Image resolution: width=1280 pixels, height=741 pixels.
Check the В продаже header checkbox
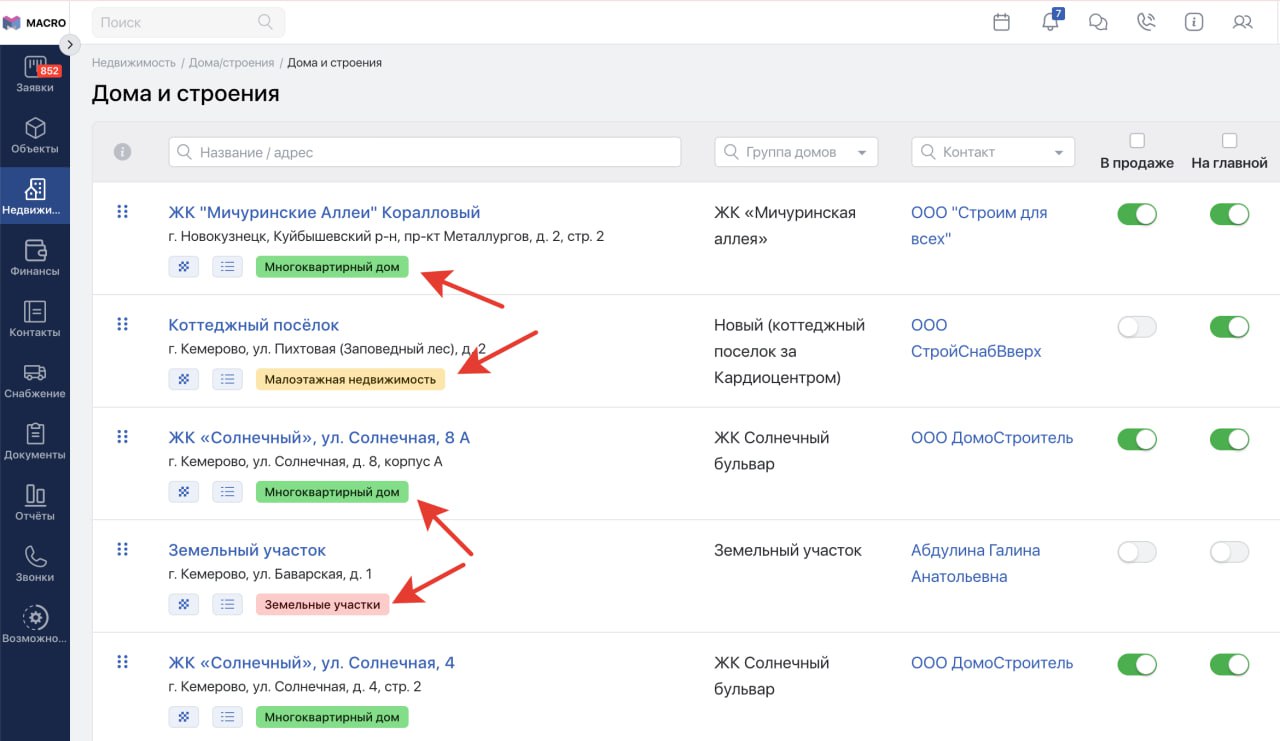(1136, 141)
